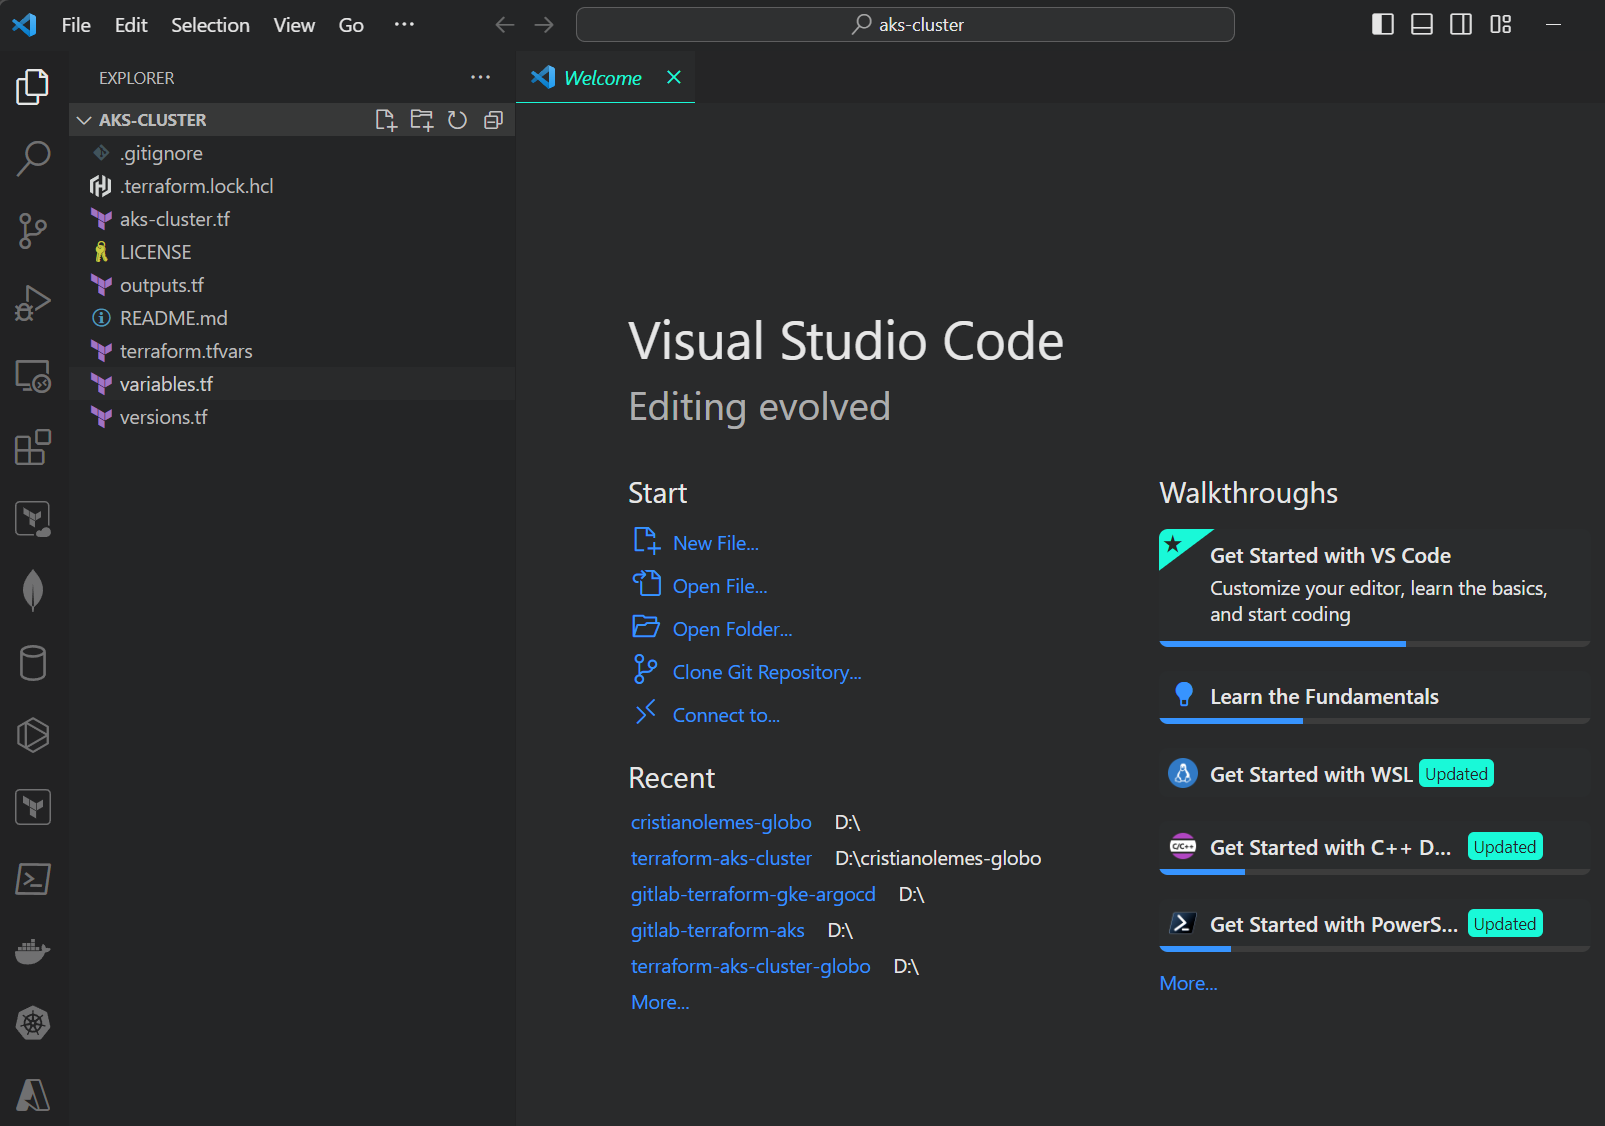Open Run and Debug view
This screenshot has width=1605, height=1126.
click(x=33, y=303)
